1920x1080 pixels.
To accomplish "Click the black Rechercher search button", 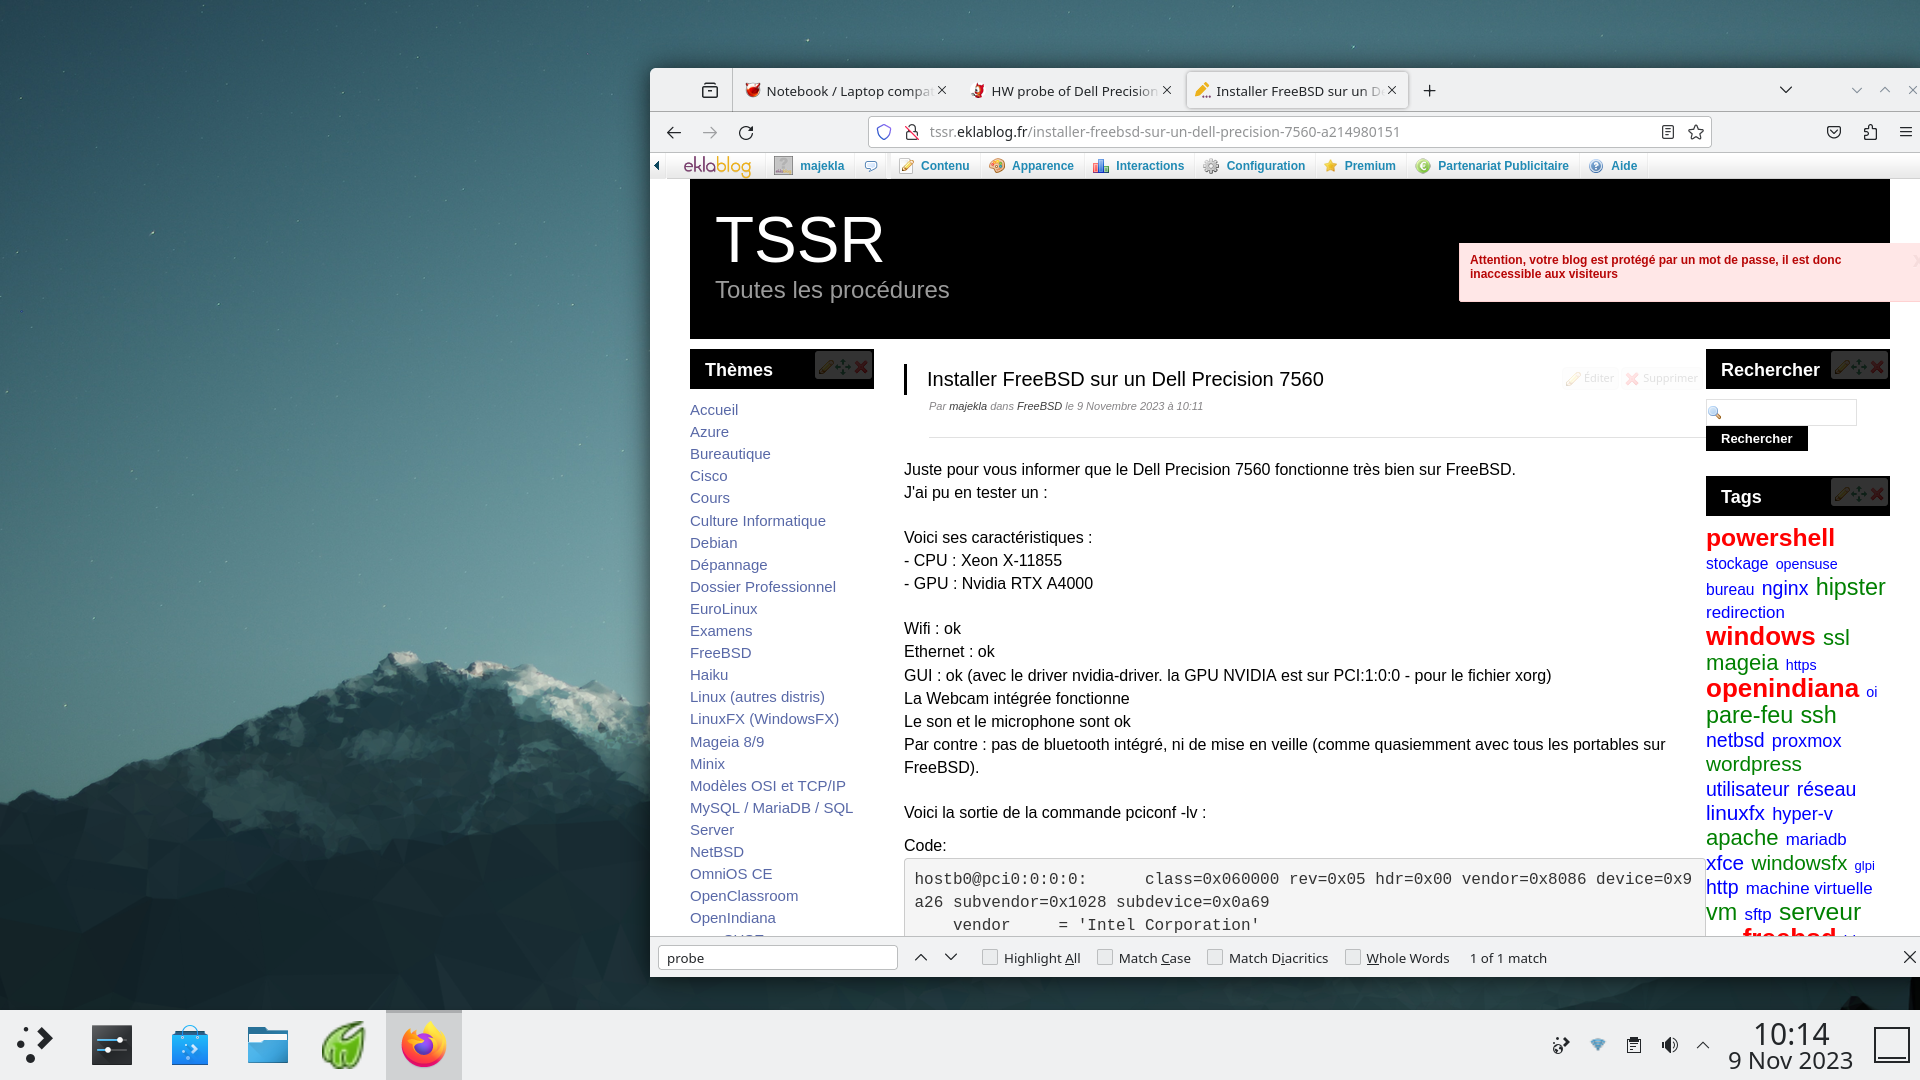I will tap(1756, 439).
